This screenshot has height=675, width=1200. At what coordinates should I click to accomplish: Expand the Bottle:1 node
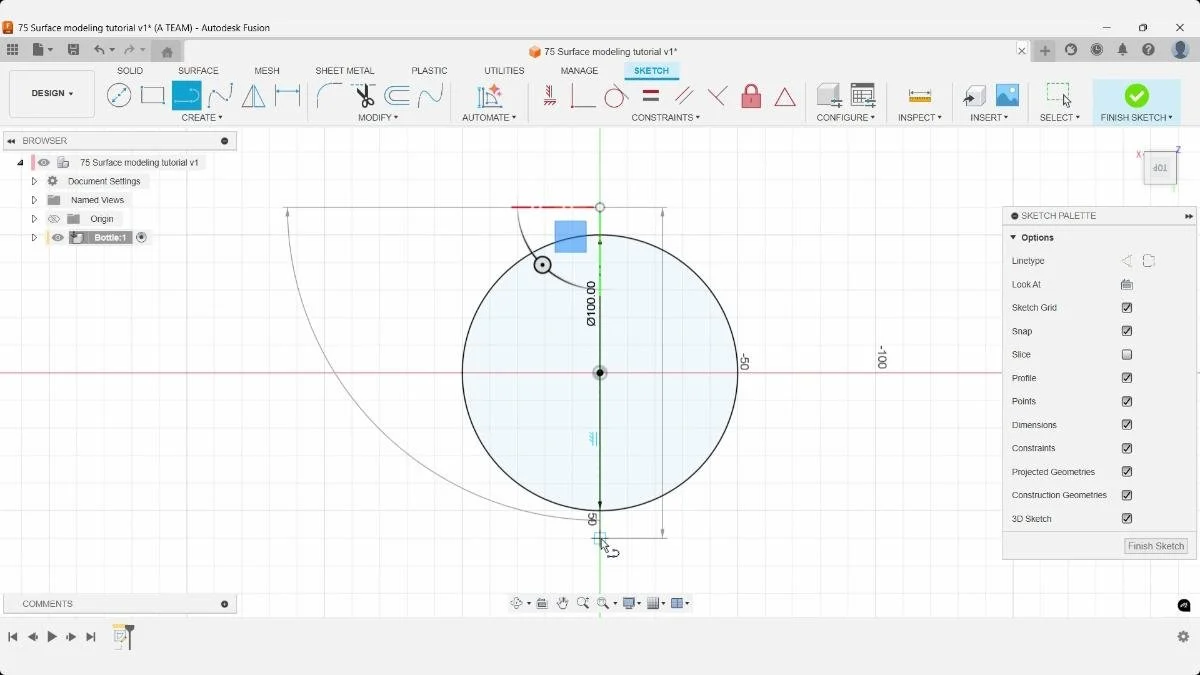point(34,238)
